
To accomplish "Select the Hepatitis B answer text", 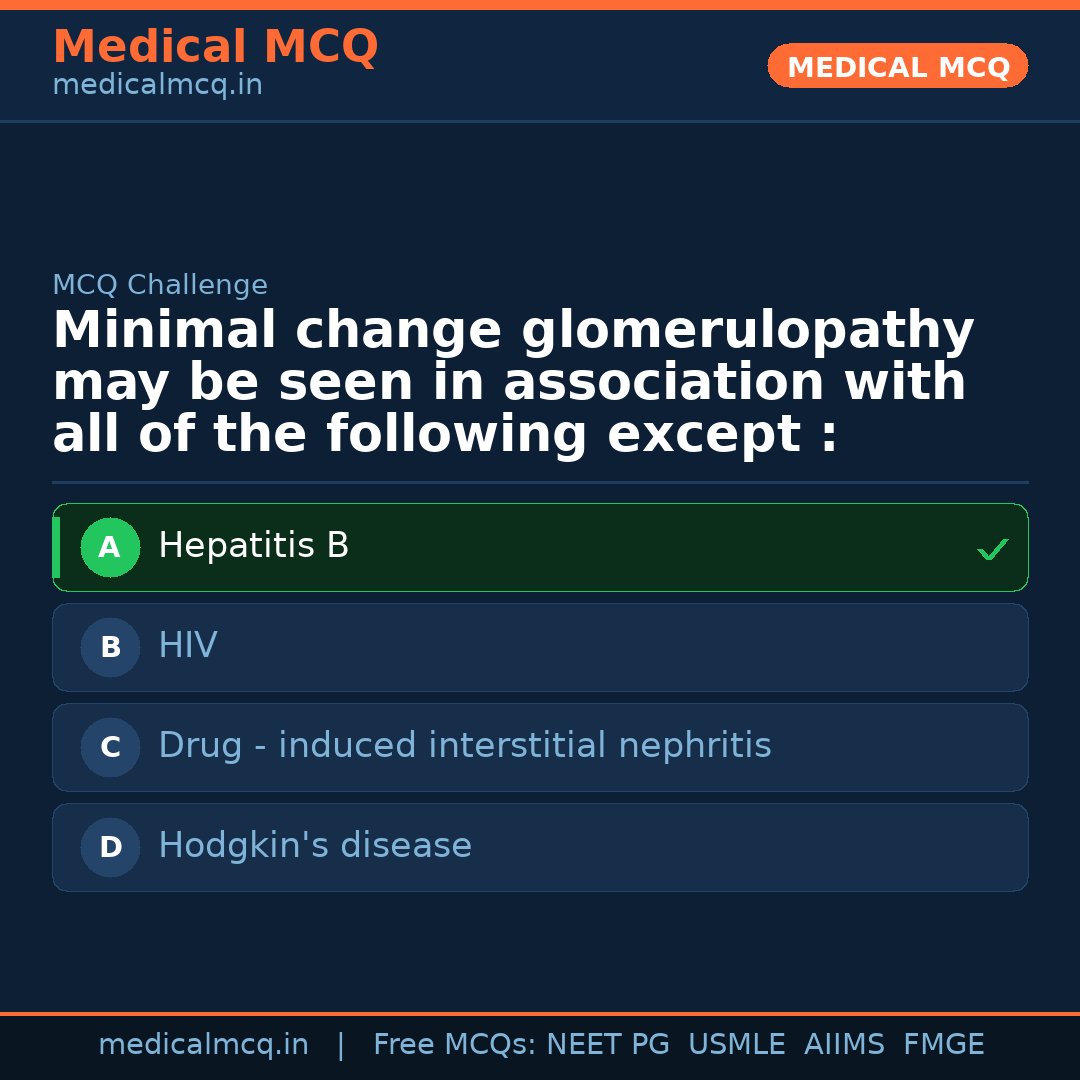I will click(253, 546).
